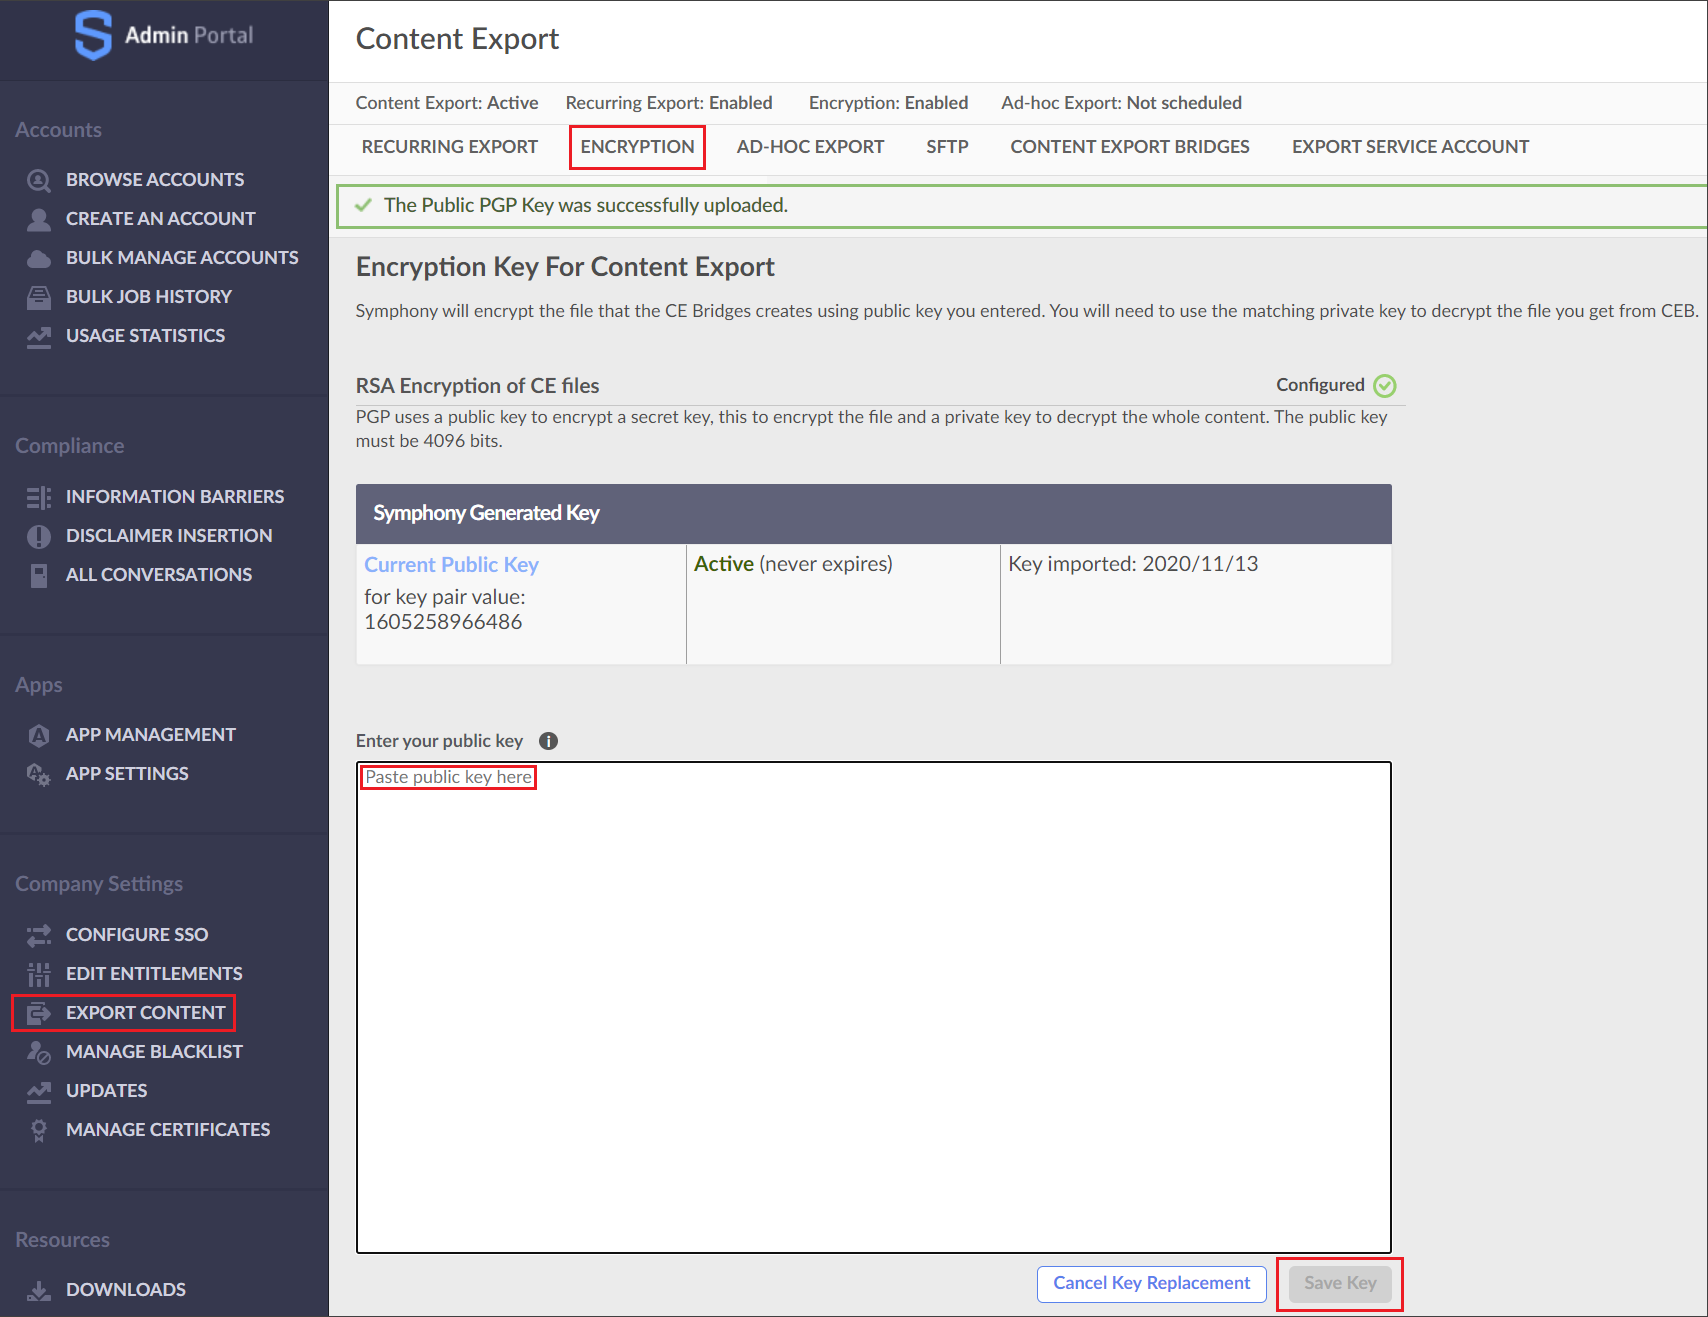Screen dimensions: 1708x1317
Task: Click the App Settings gears icon
Action: tap(39, 774)
